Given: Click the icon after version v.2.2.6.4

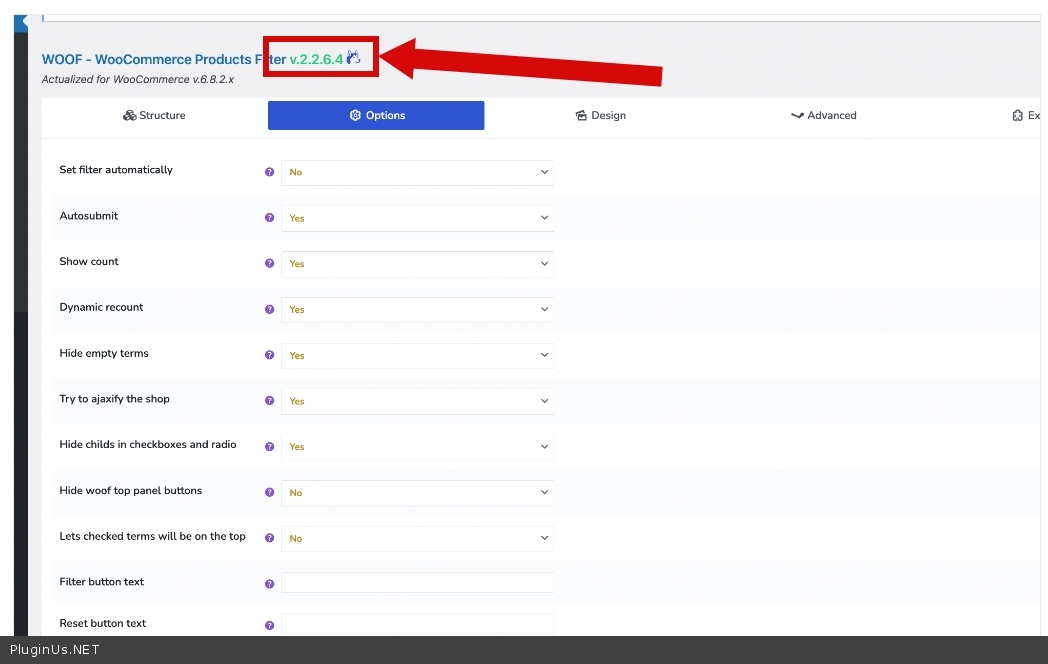Looking at the screenshot, I should [x=354, y=58].
